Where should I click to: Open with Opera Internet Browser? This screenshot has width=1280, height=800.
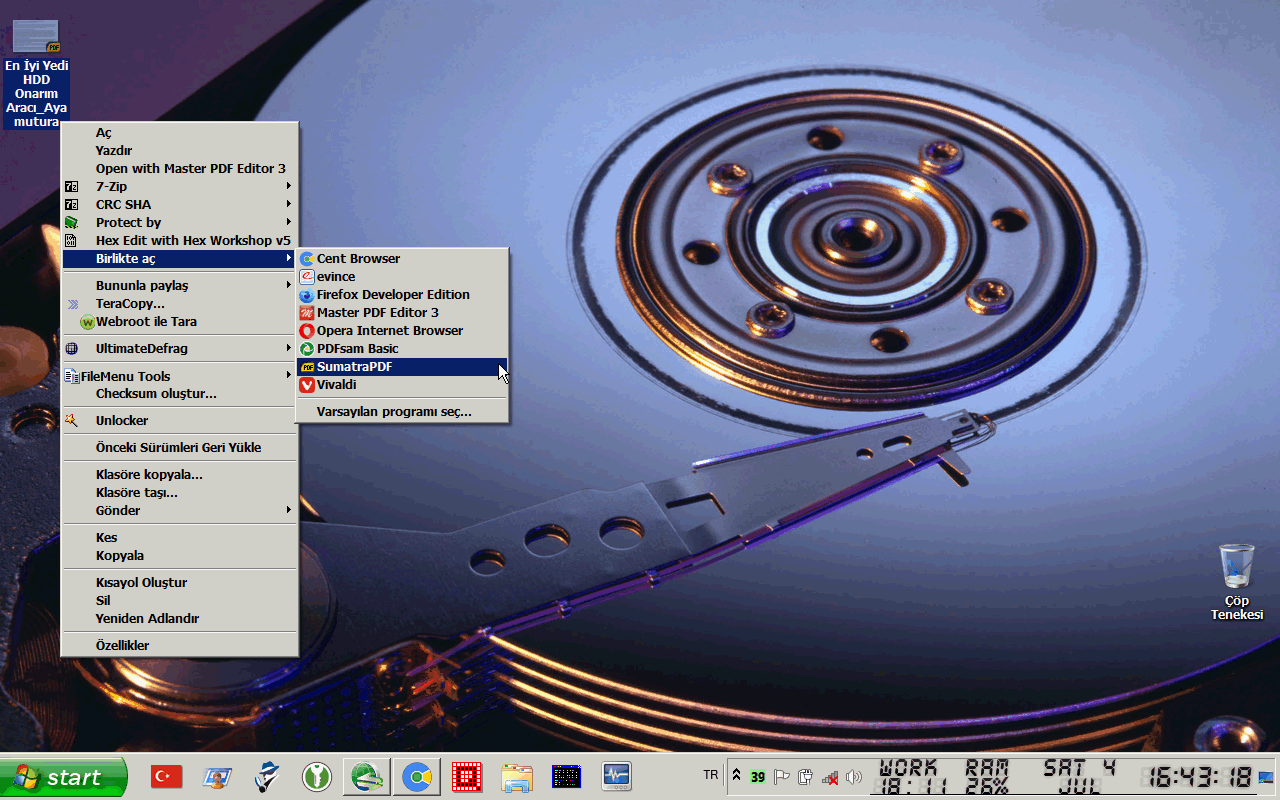(x=402, y=330)
